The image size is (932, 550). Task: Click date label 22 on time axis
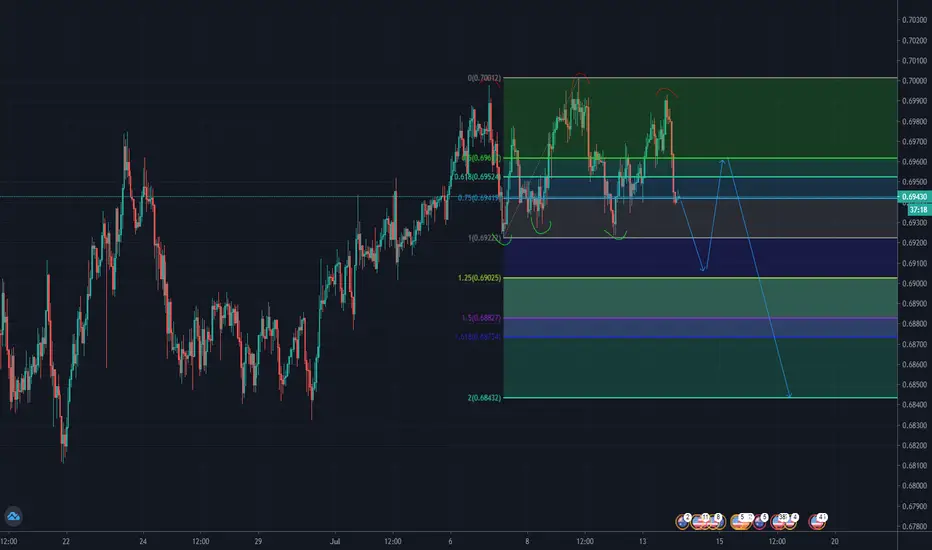tap(66, 541)
